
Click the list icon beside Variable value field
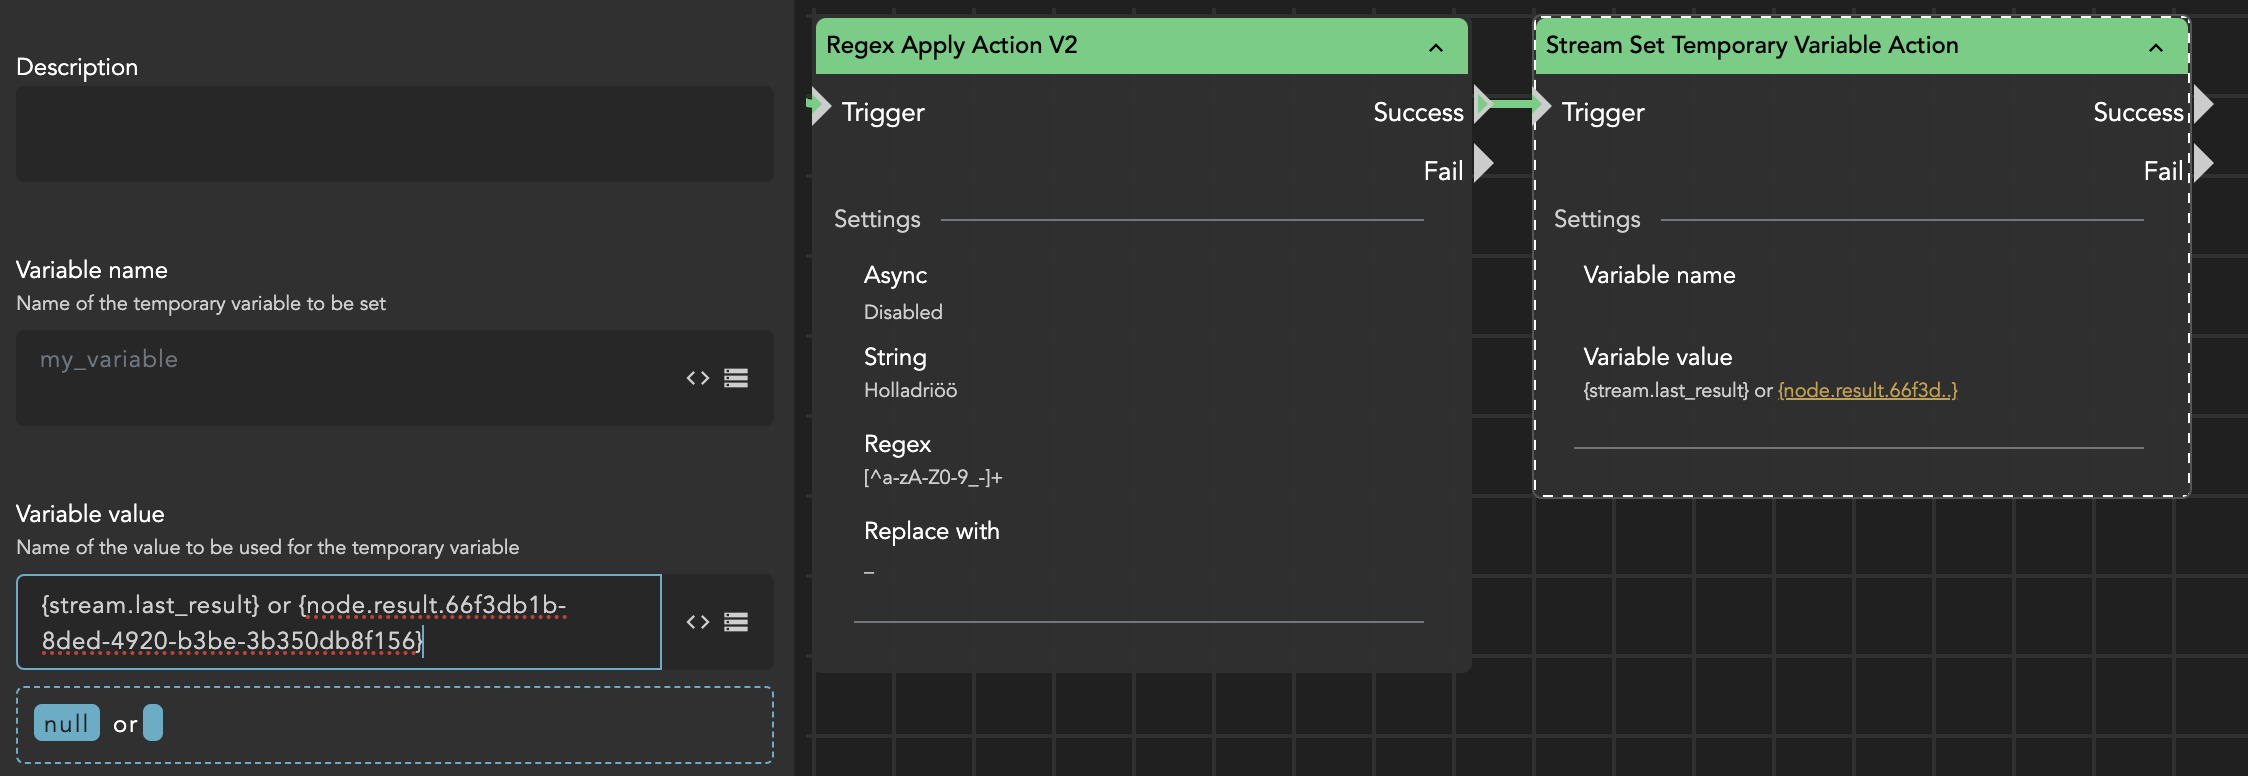point(736,622)
